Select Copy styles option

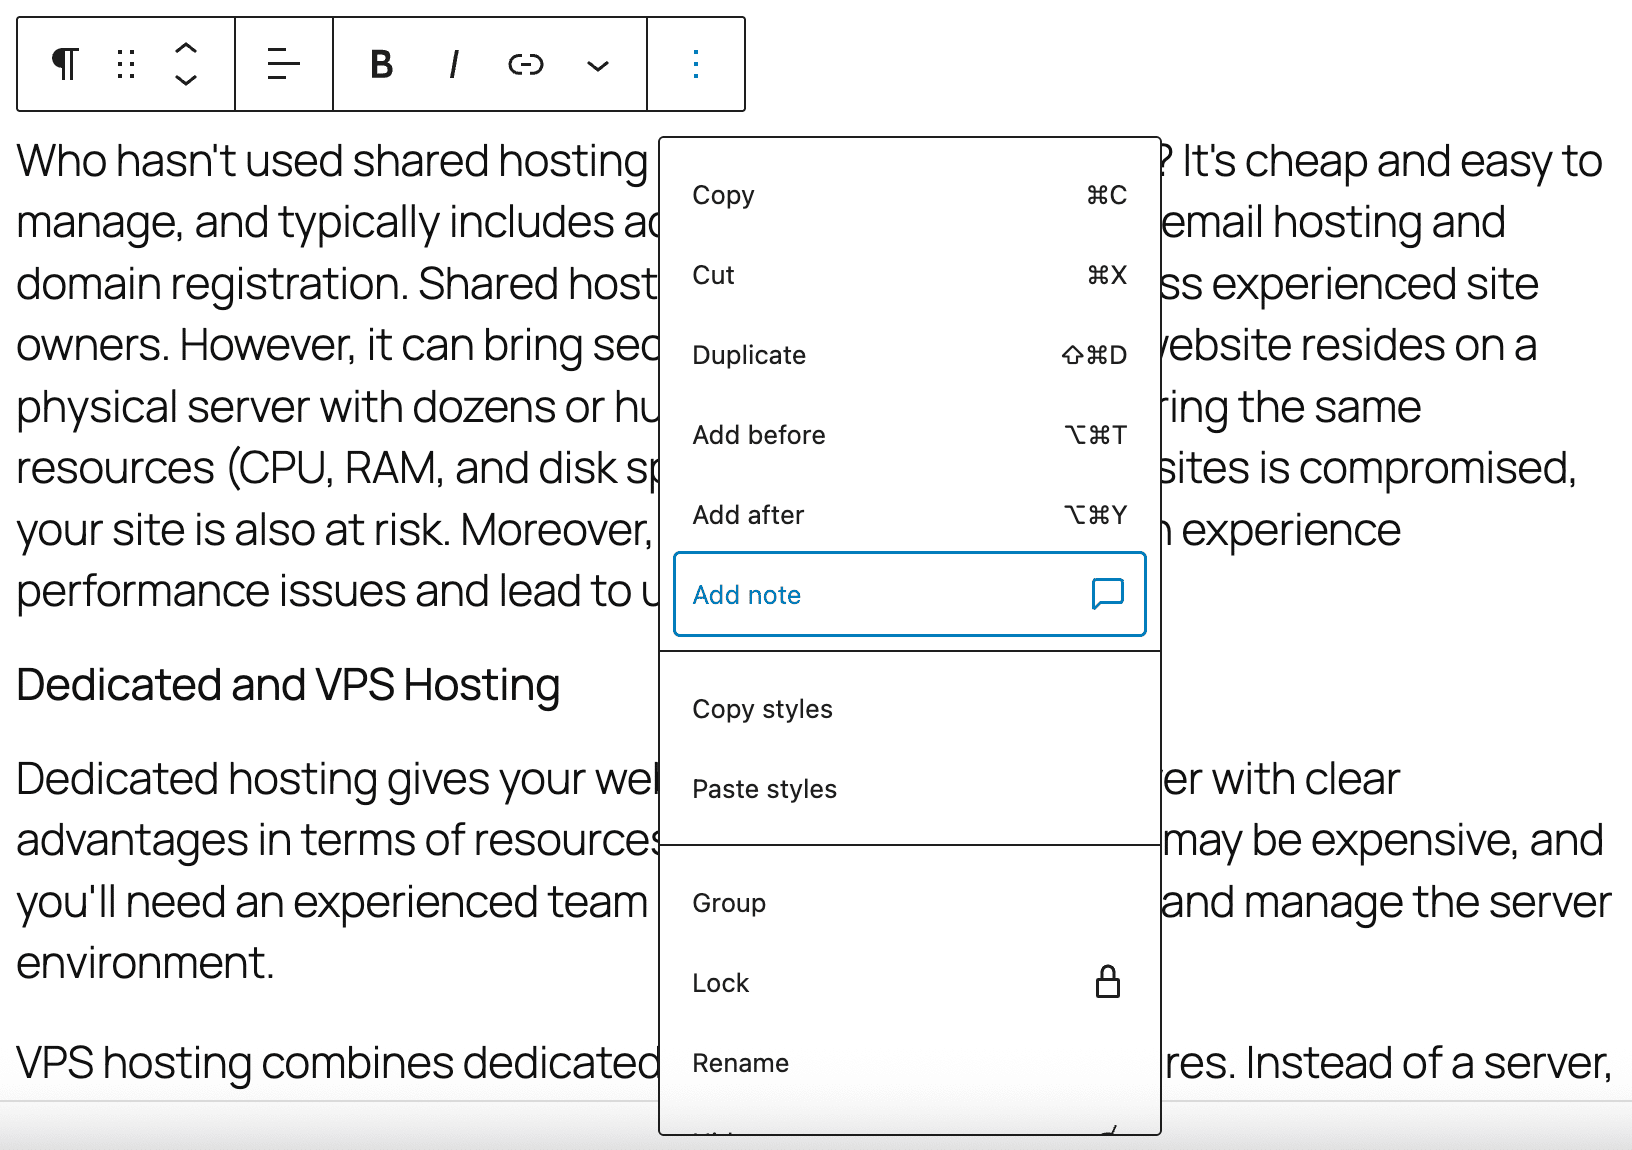click(762, 708)
